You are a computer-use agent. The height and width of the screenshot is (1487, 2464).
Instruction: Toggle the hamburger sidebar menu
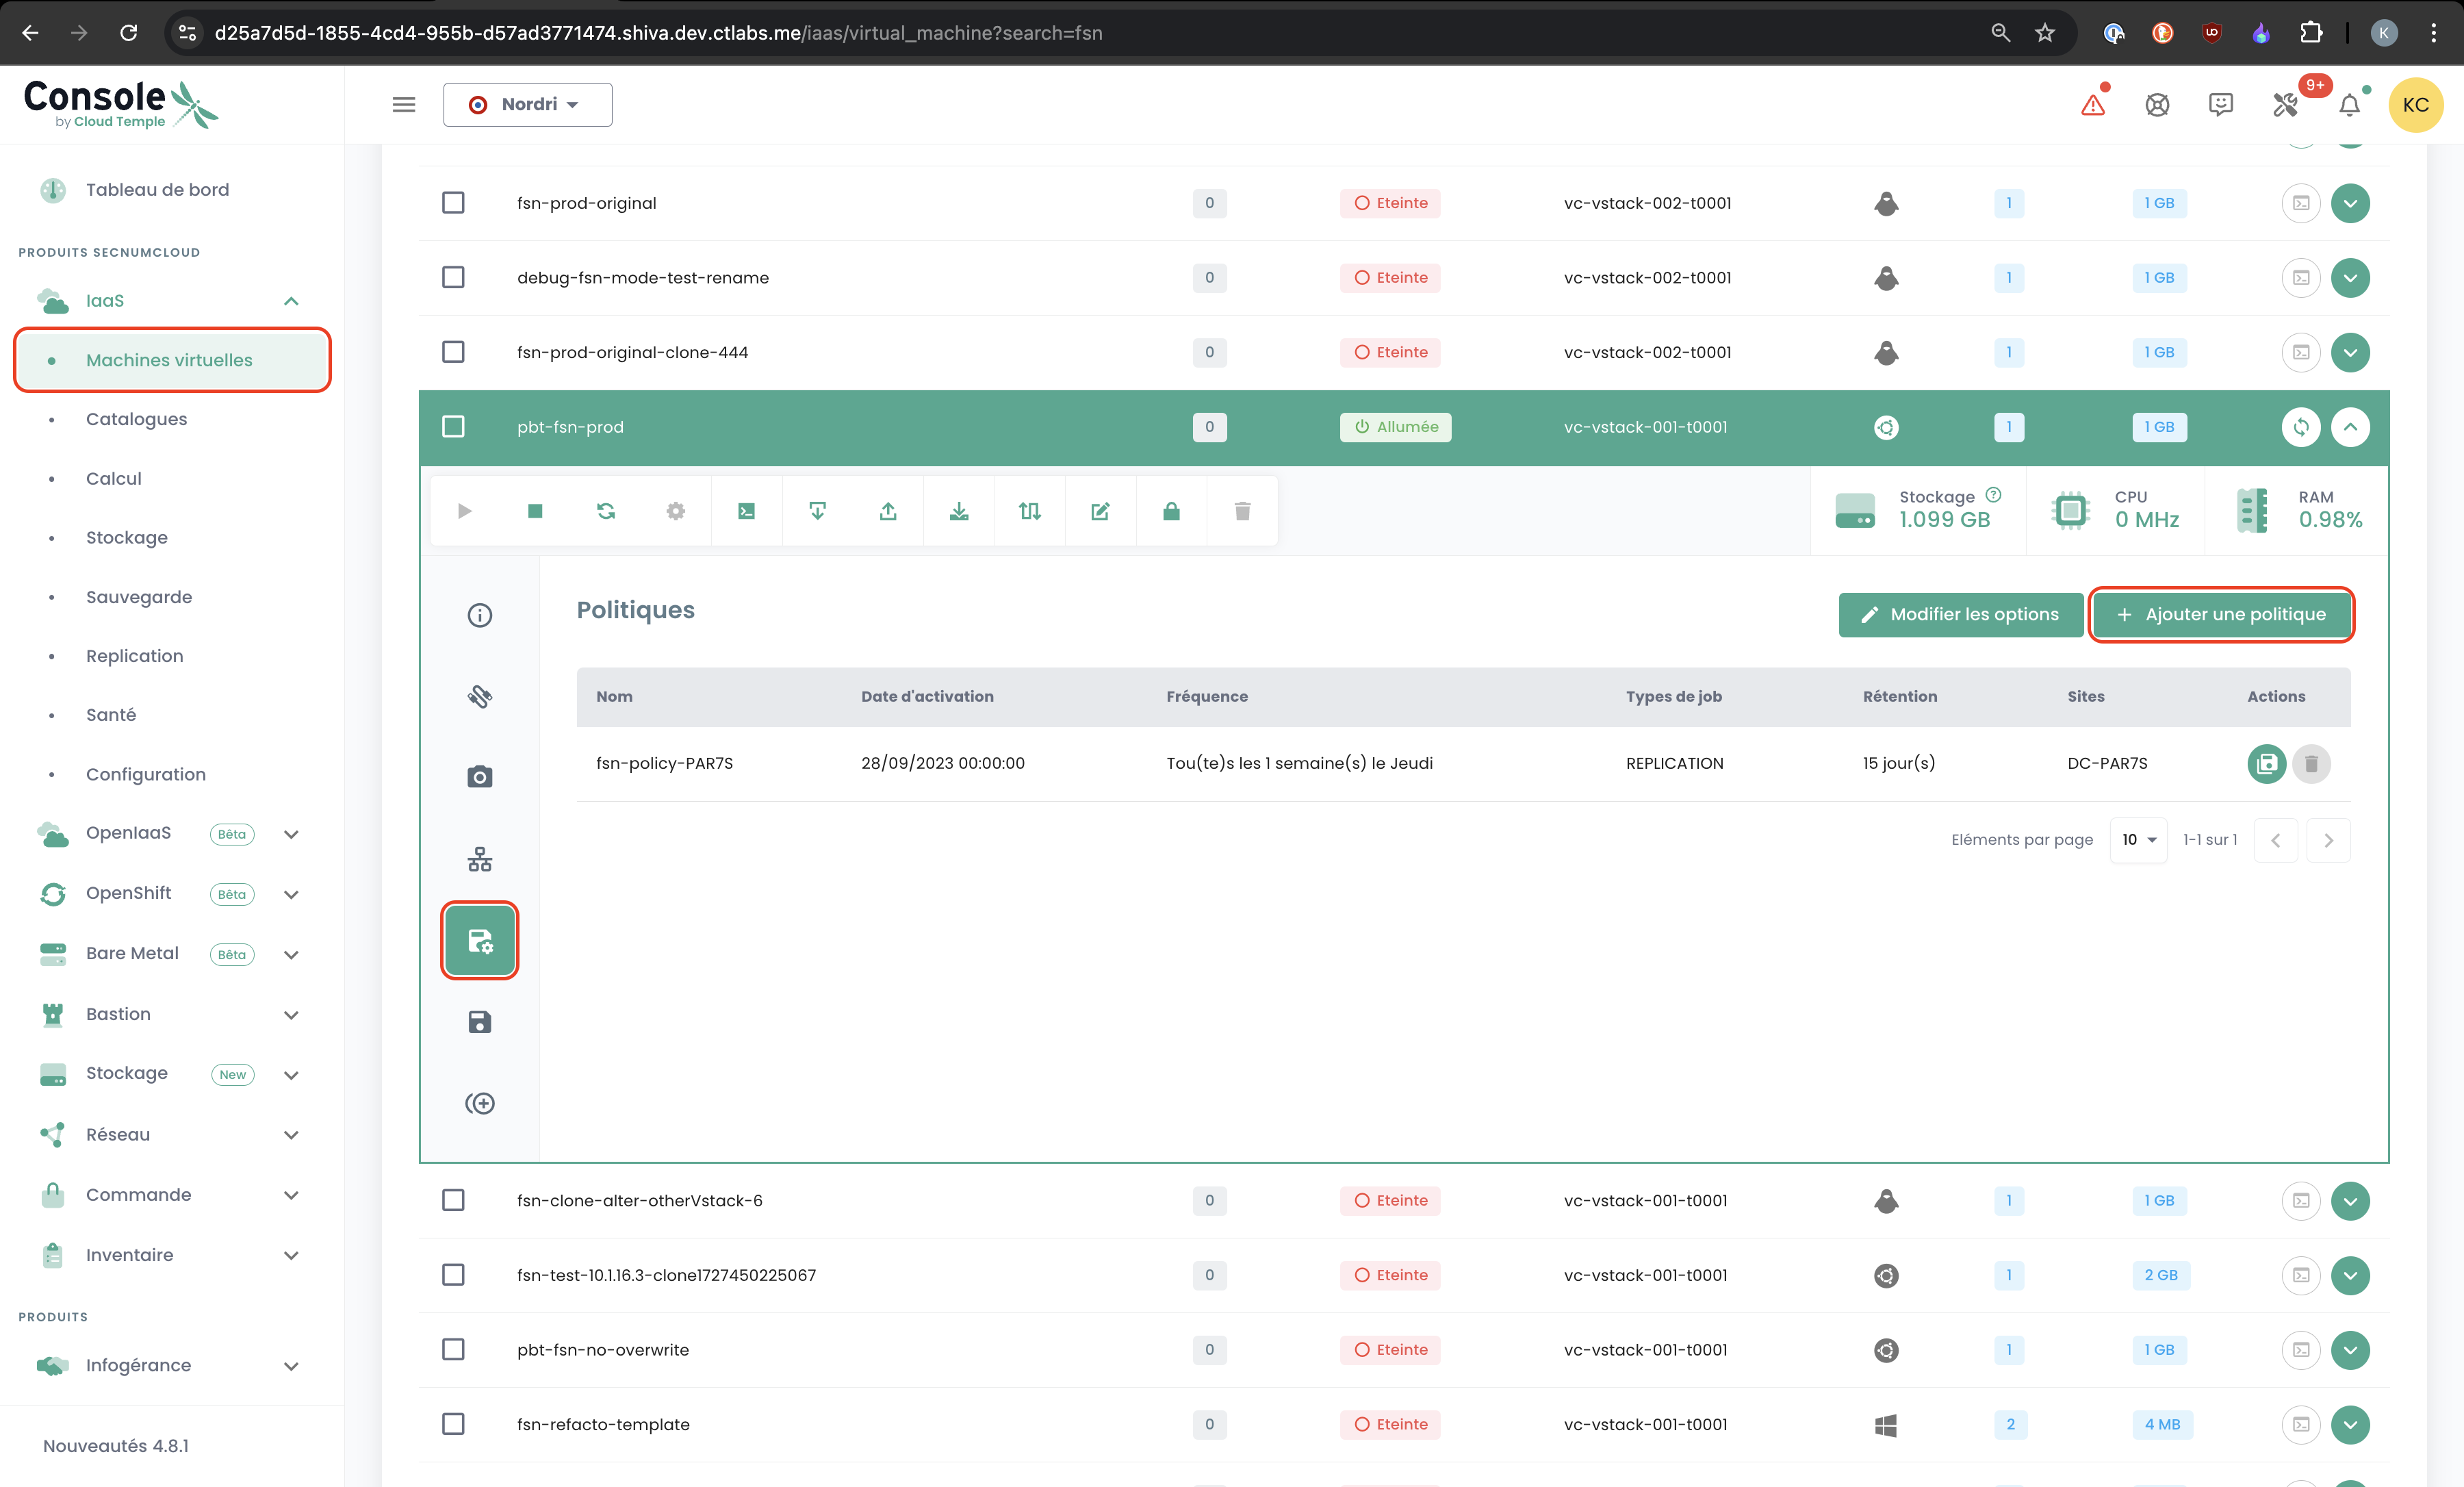coord(404,105)
